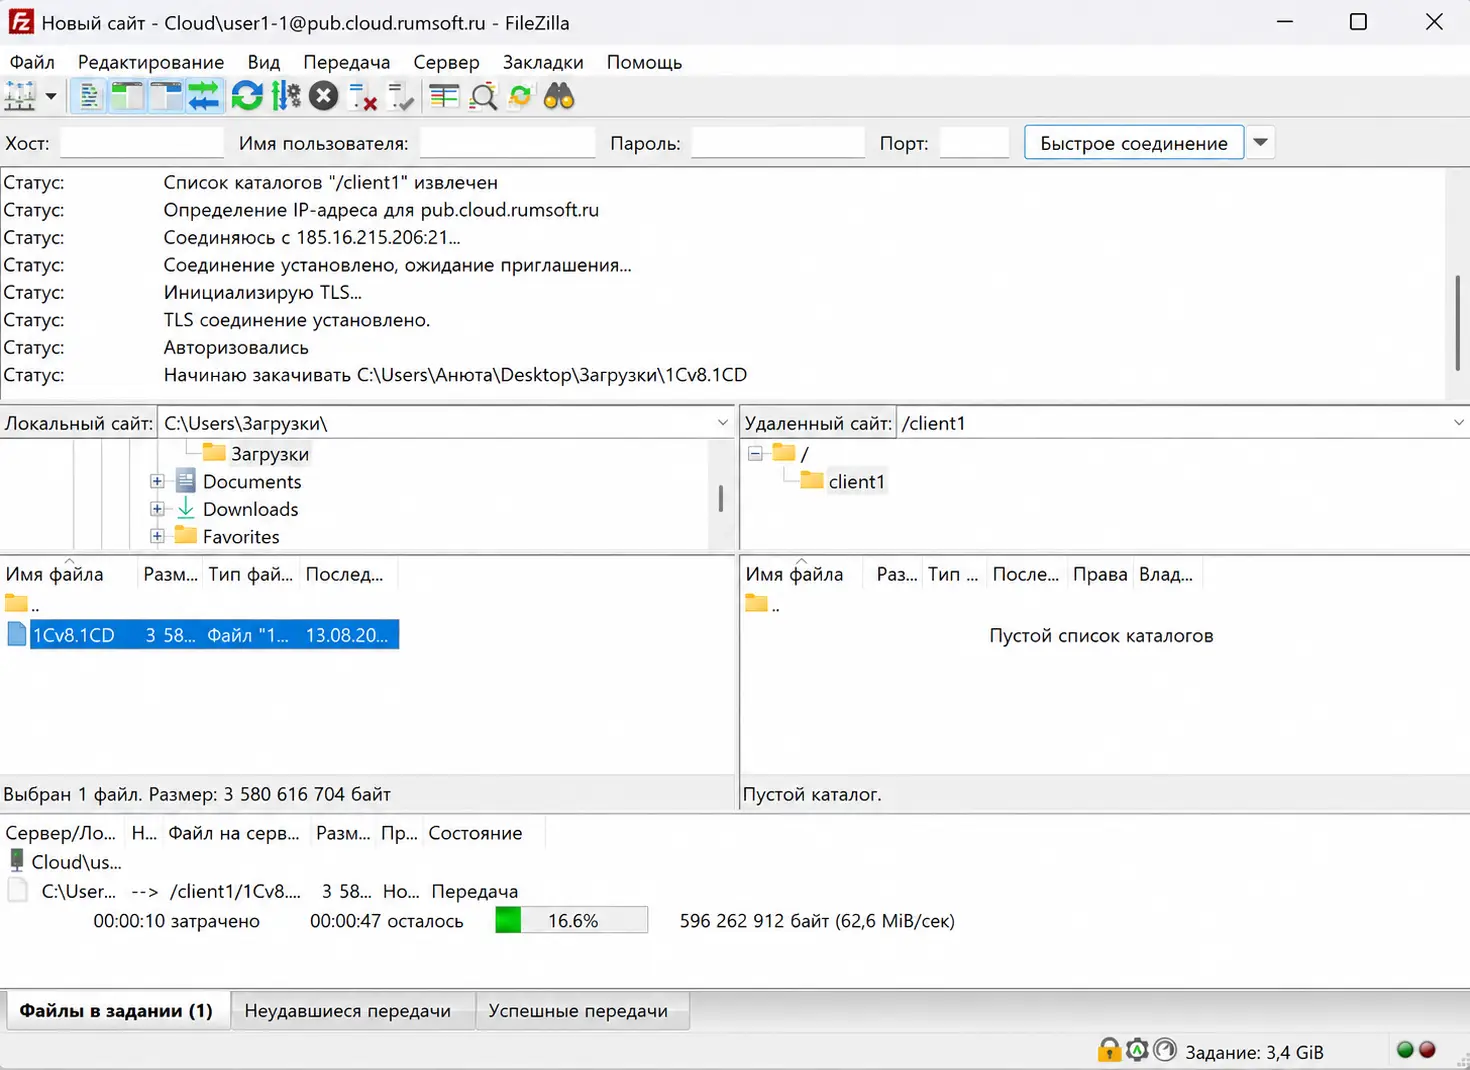Click the 16.6% transfer progress bar
Screen dimensions: 1470x1070
tap(572, 920)
